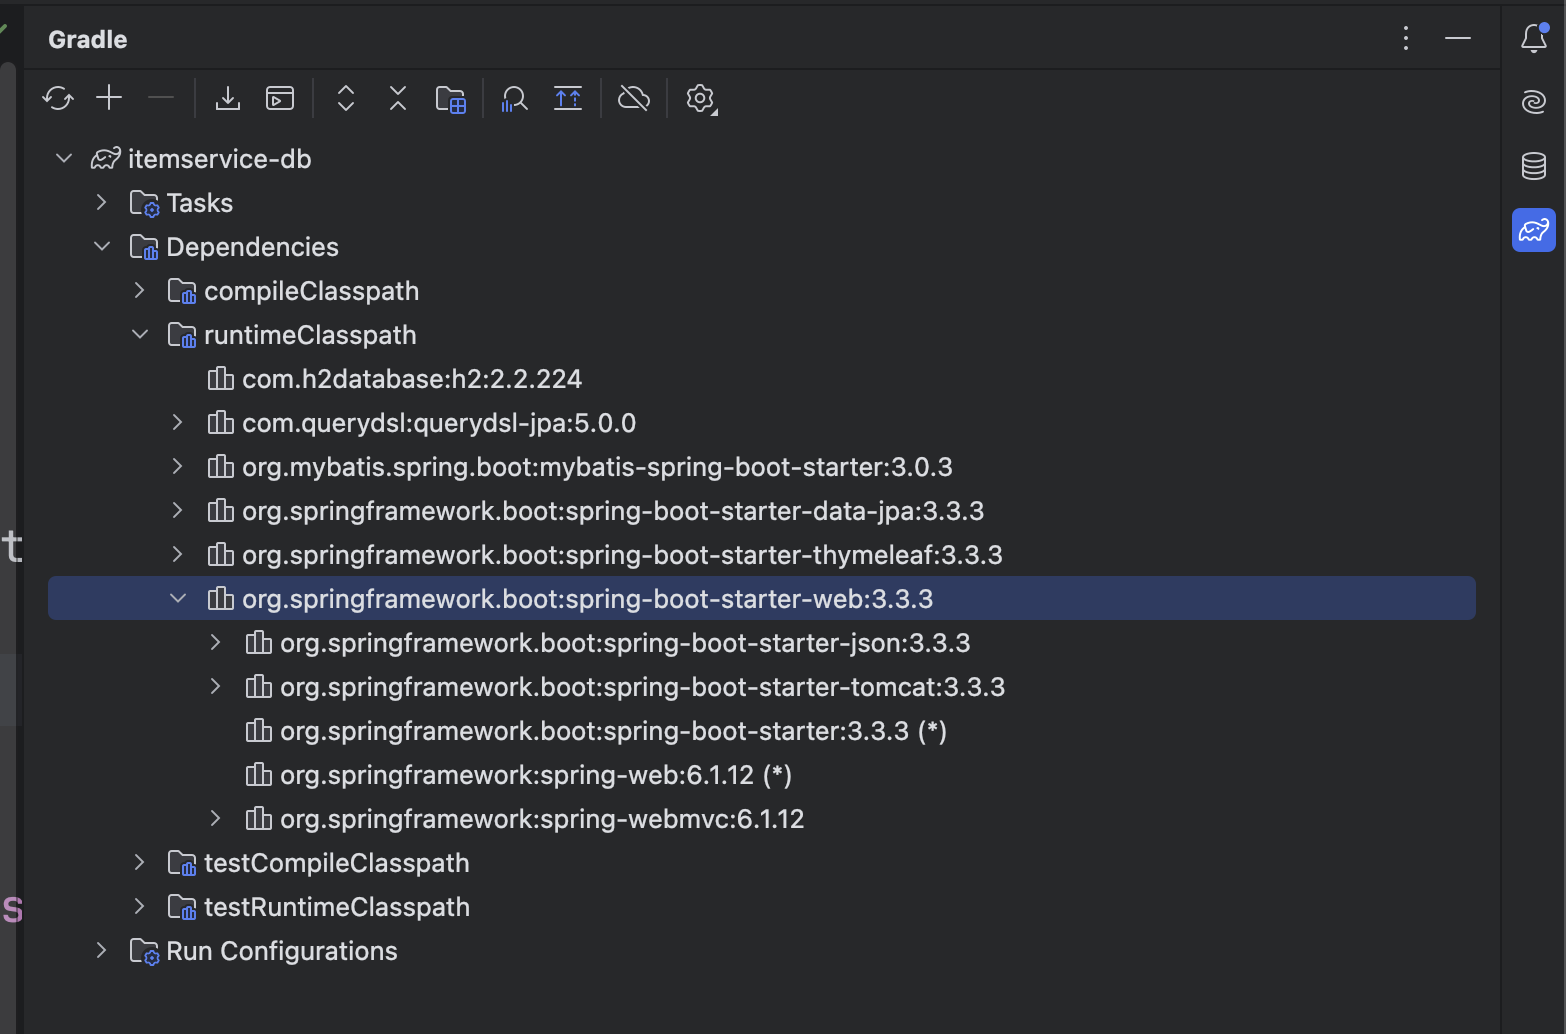The height and width of the screenshot is (1034, 1566).
Task: Expand testCompileClasspath node
Action: [x=139, y=862]
